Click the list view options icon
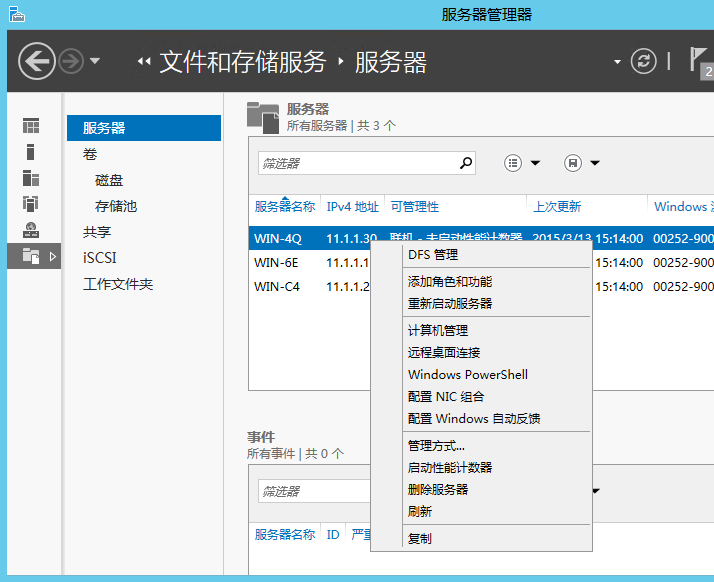This screenshot has width=714, height=582. pyautogui.click(x=513, y=163)
